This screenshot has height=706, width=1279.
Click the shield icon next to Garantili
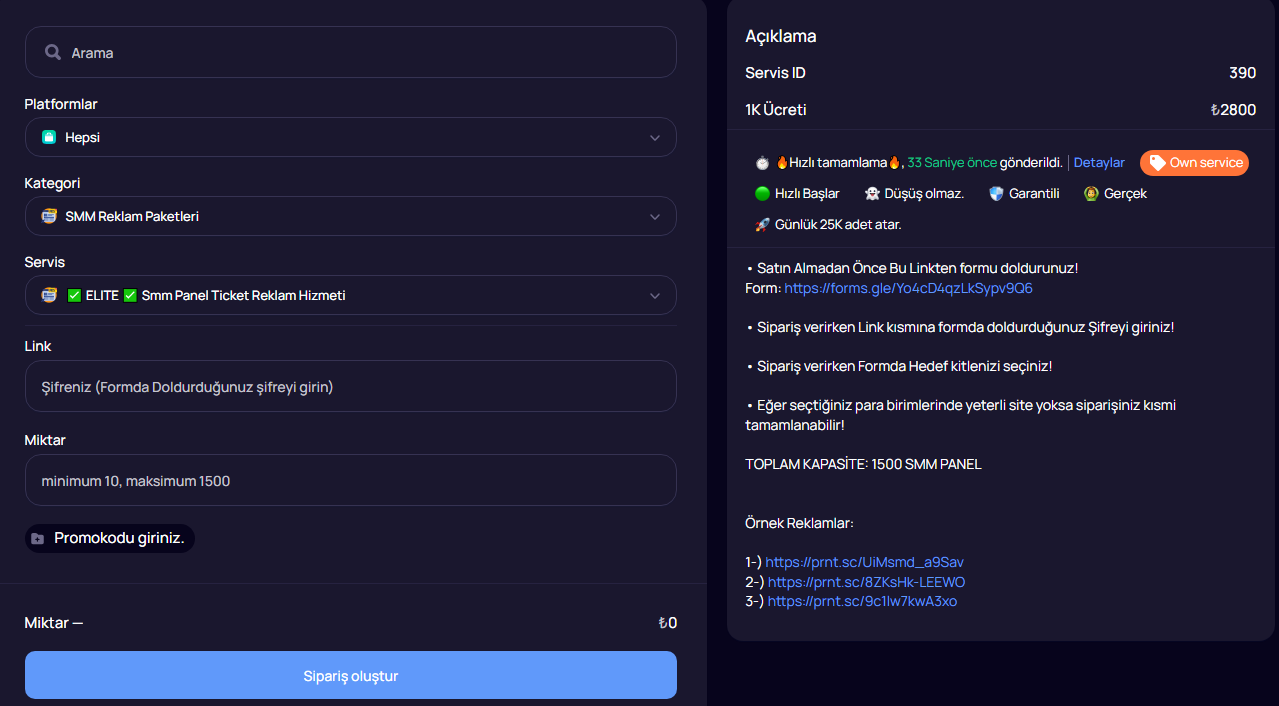click(x=995, y=193)
